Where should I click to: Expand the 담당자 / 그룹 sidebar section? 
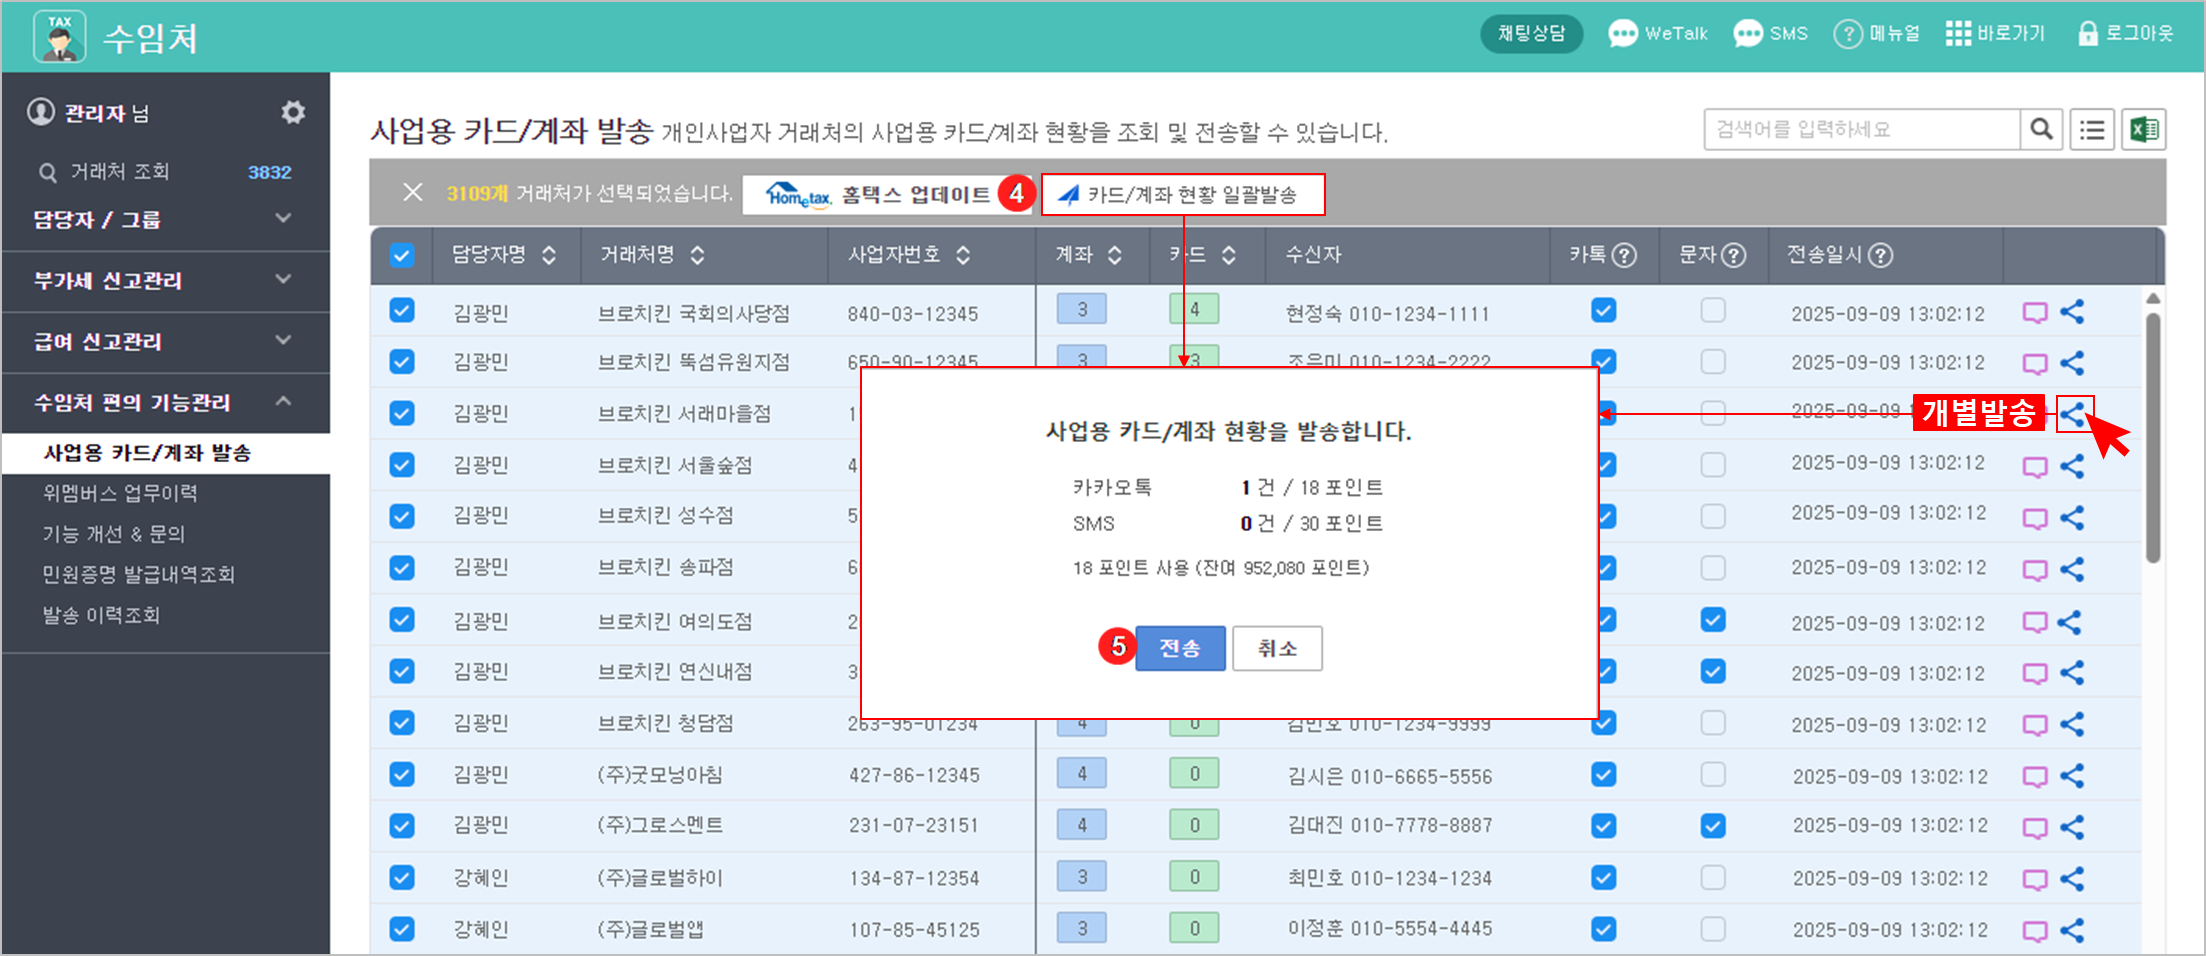[x=165, y=219]
